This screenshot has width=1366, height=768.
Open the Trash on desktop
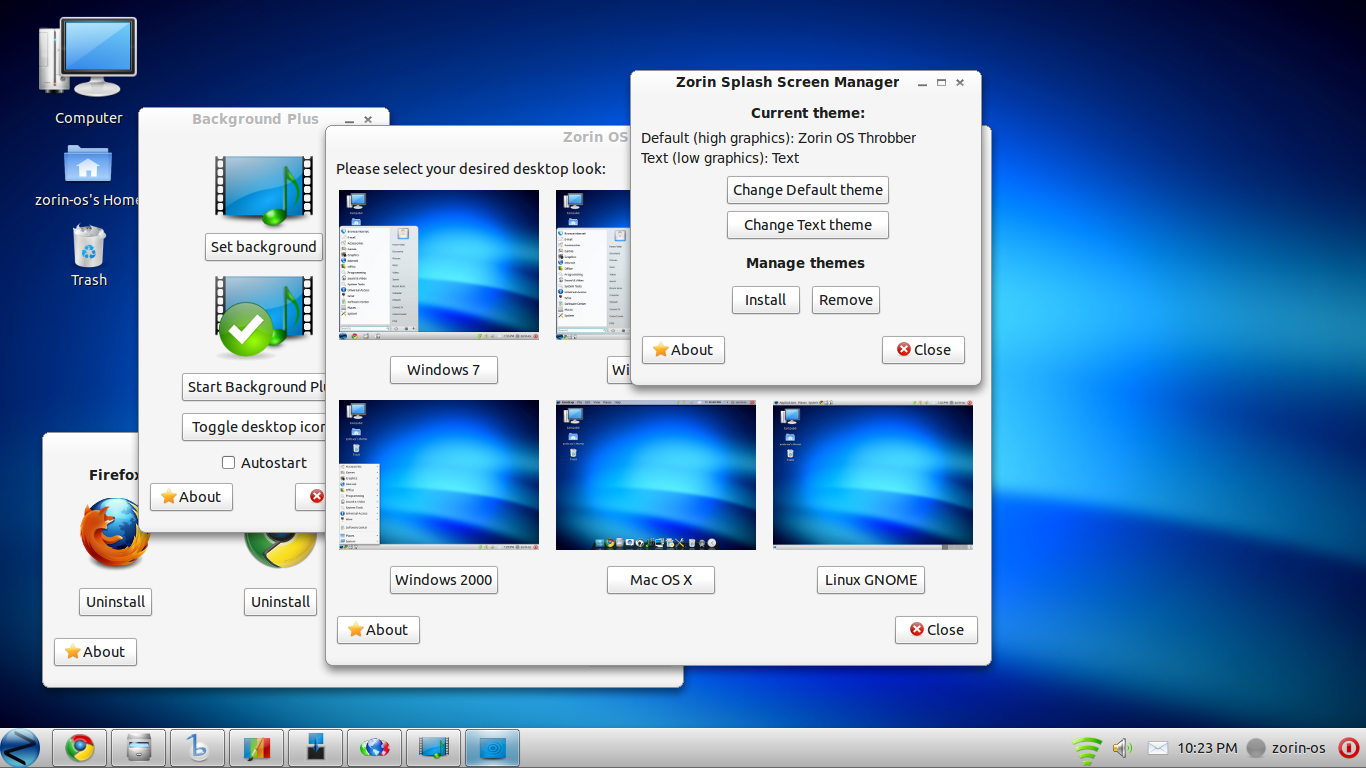pyautogui.click(x=88, y=246)
